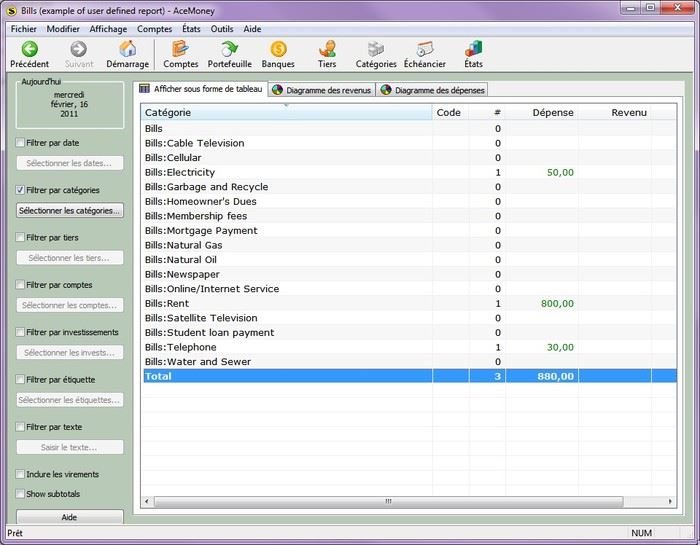The height and width of the screenshot is (545, 700).
Task: Click the greyed Suivant arrow icon
Action: (79, 49)
